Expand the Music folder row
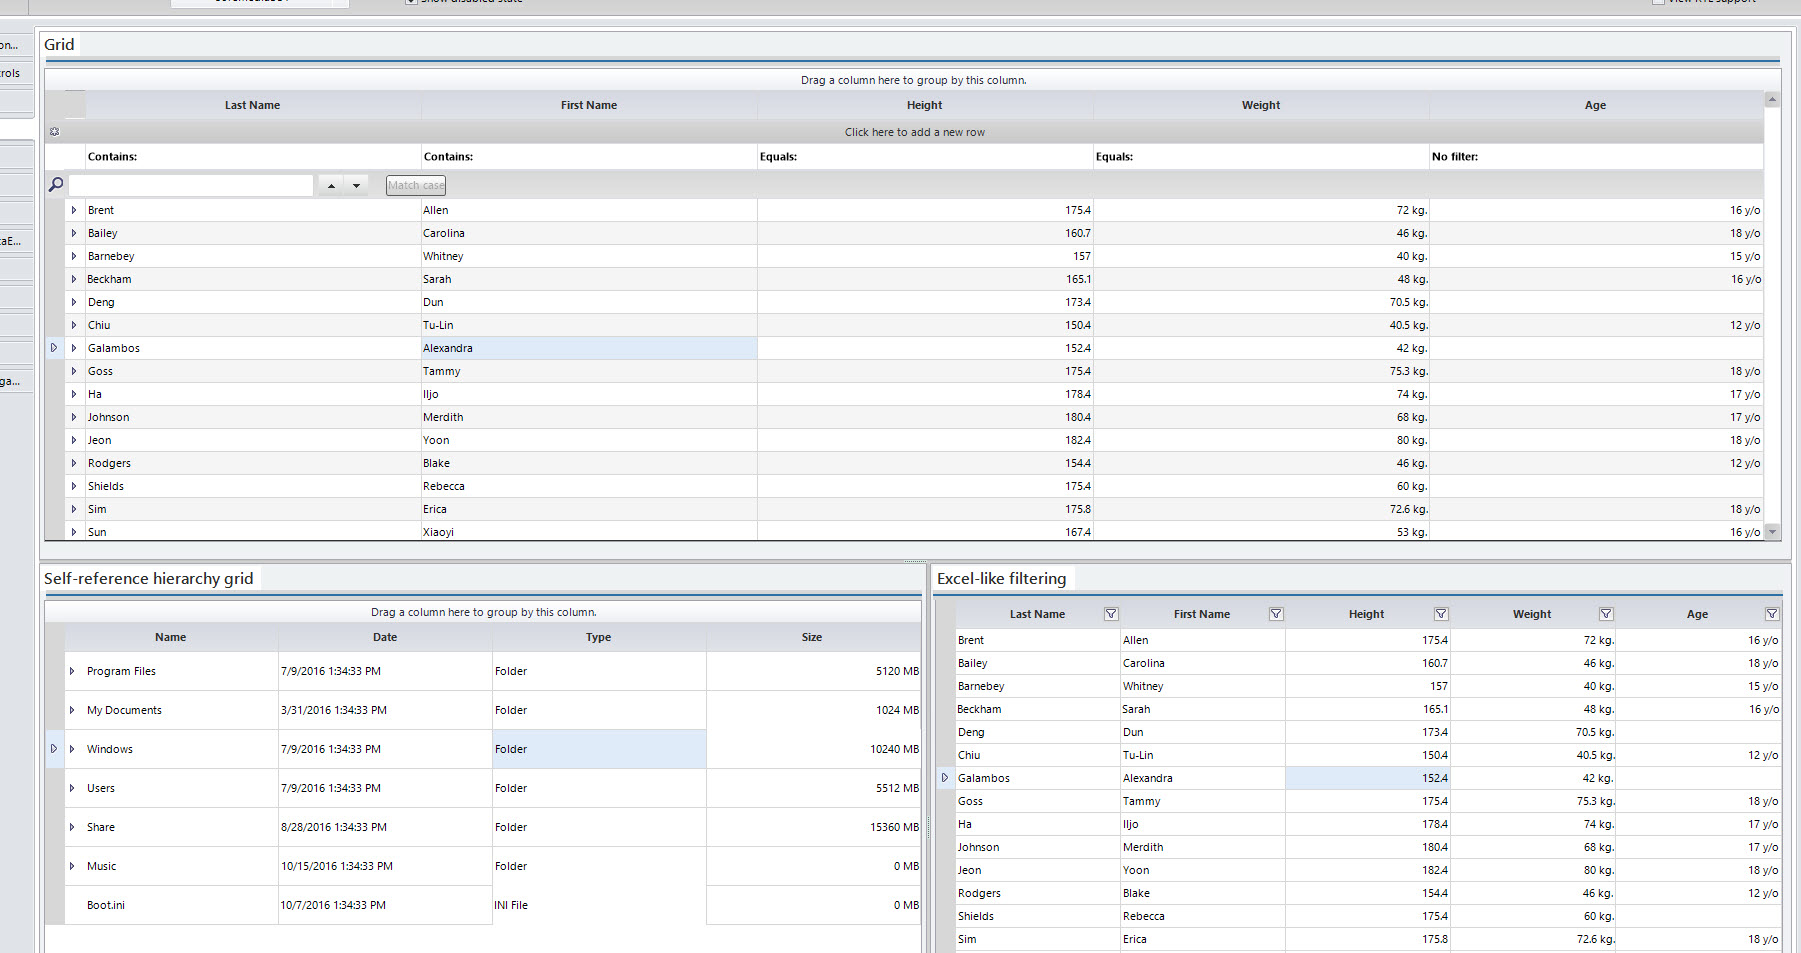The image size is (1801, 953). [72, 866]
